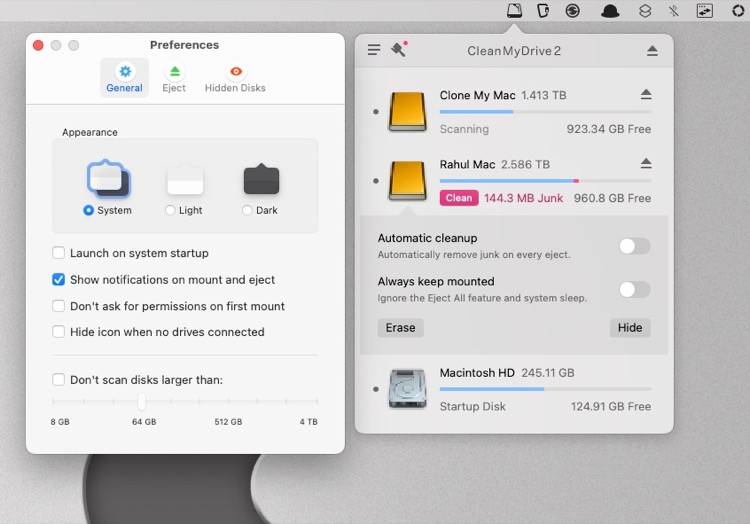Switch to the Eject preferences tab
Viewport: 750px width, 524px height.
pos(174,78)
